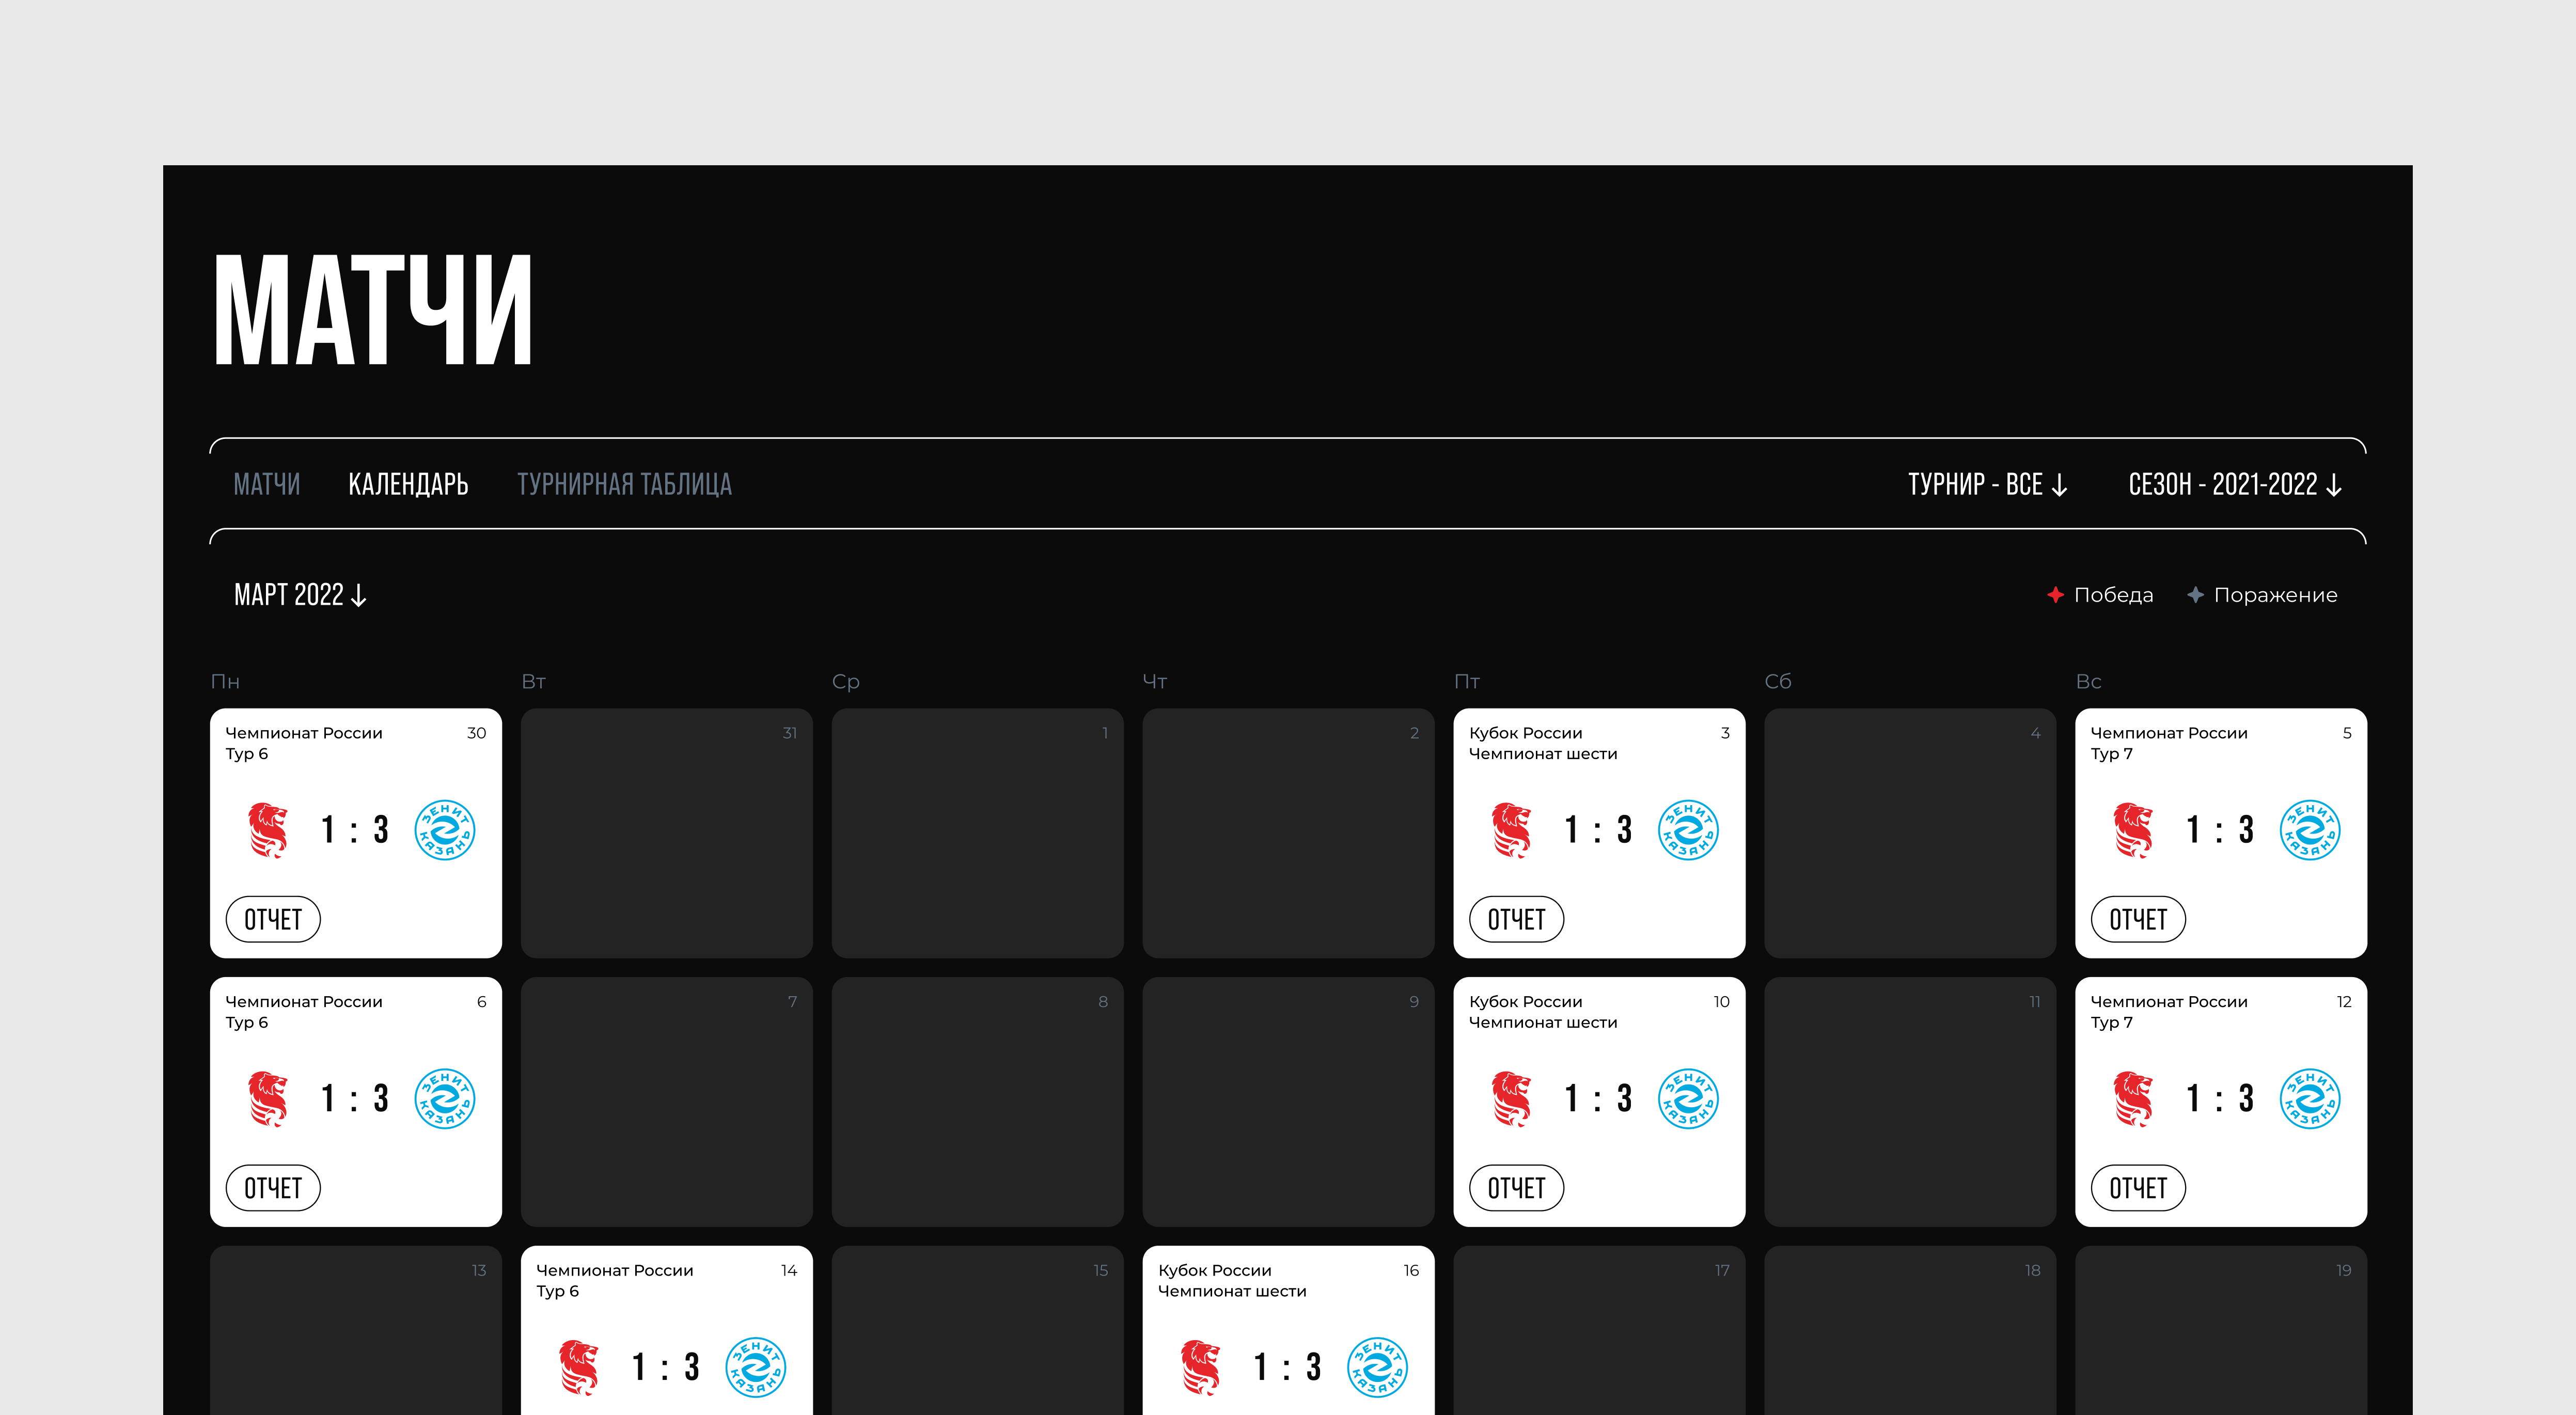Click red lion logo on day 16 card

point(1200,1368)
